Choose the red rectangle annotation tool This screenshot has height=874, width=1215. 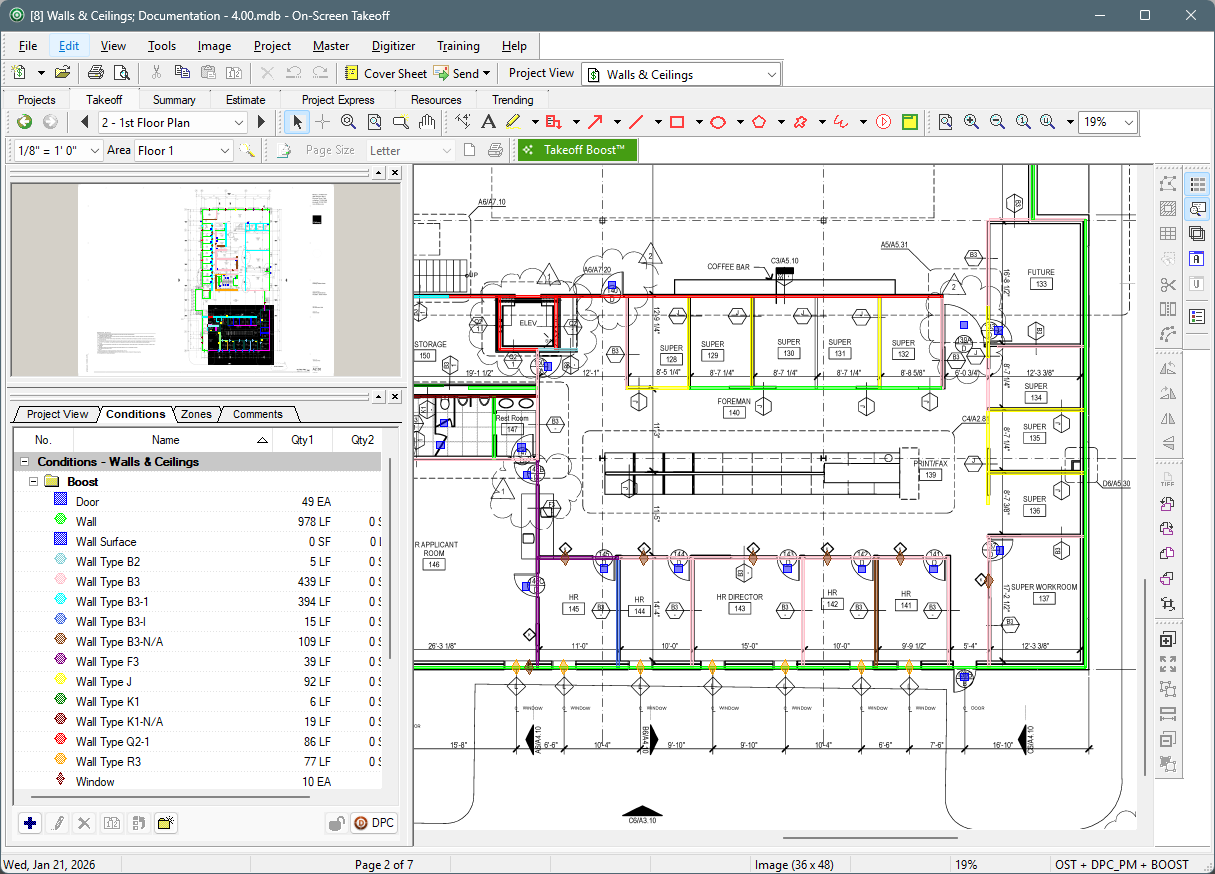(x=677, y=122)
